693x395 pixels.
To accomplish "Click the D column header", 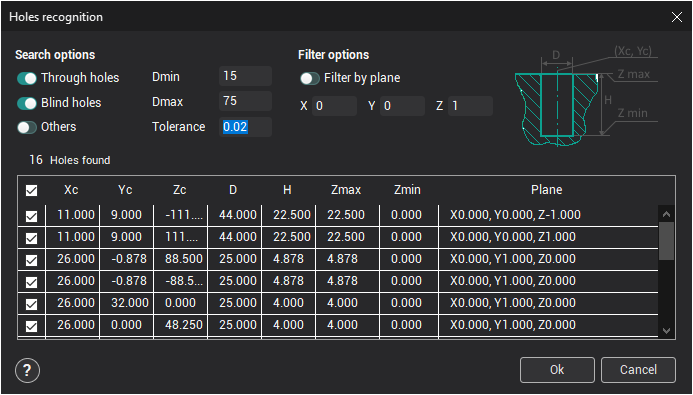I will 233,190.
